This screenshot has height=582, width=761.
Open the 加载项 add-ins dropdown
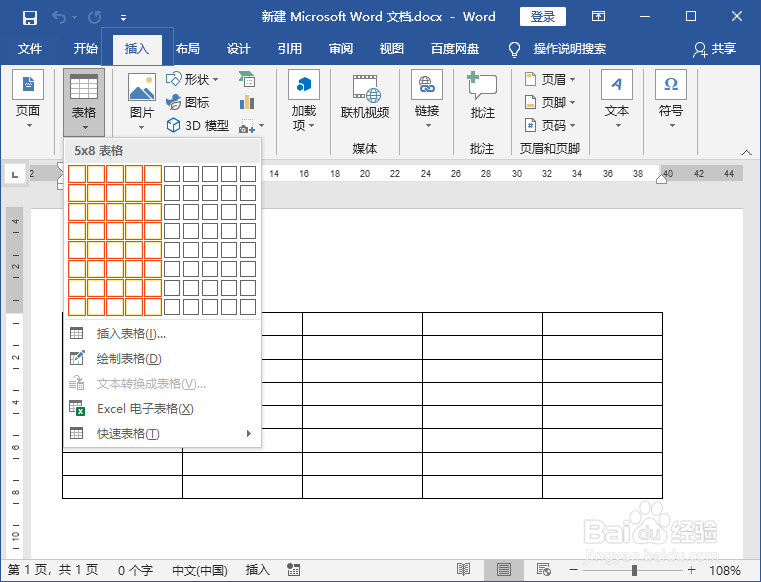[304, 100]
